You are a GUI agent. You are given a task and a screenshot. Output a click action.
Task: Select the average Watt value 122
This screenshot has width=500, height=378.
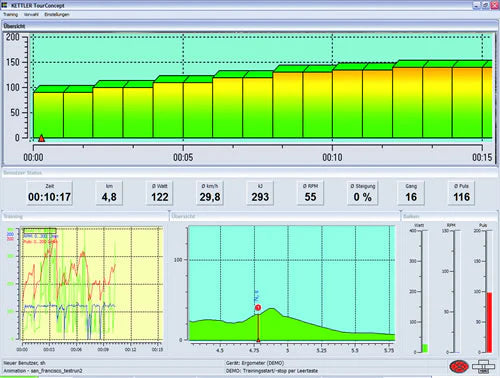click(x=160, y=197)
